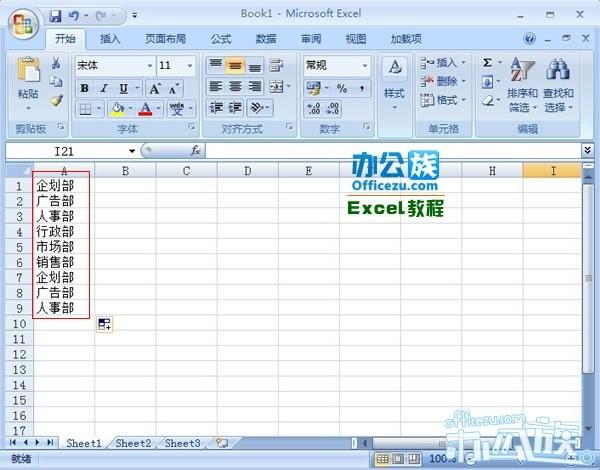The image size is (600, 470).
Task: Select column B header
Action: click(125, 171)
